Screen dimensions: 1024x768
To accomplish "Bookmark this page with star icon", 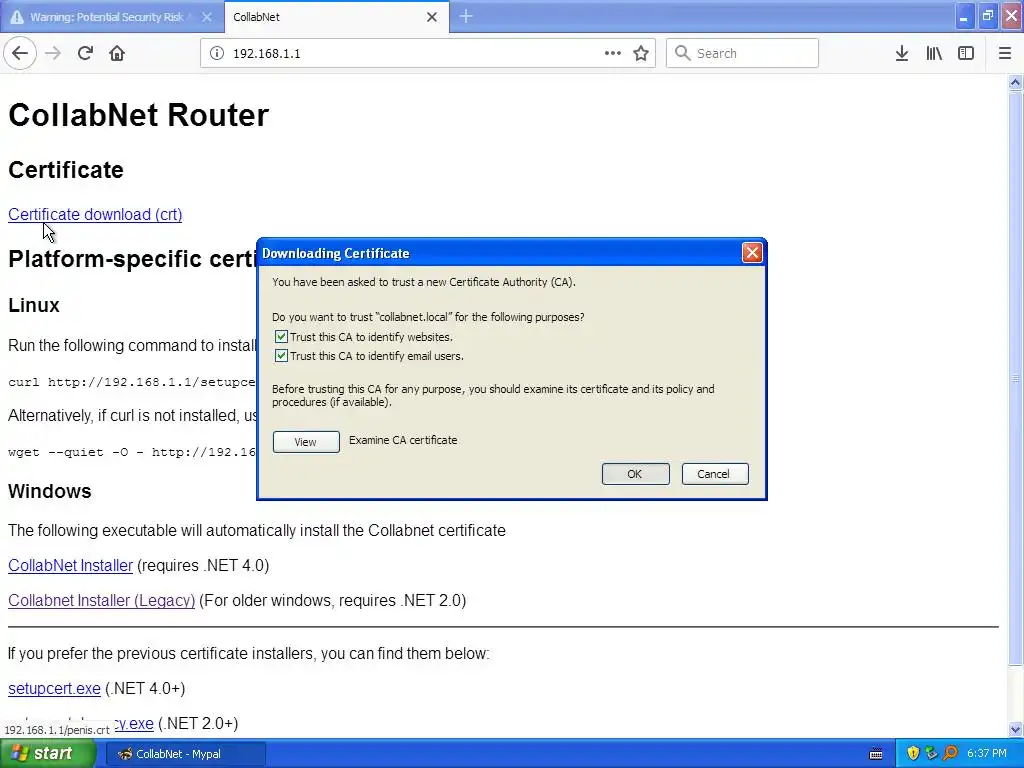I will (x=641, y=53).
